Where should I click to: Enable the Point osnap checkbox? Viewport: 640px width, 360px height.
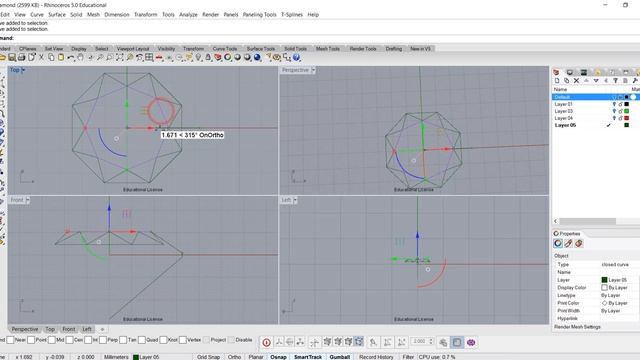coord(31,340)
